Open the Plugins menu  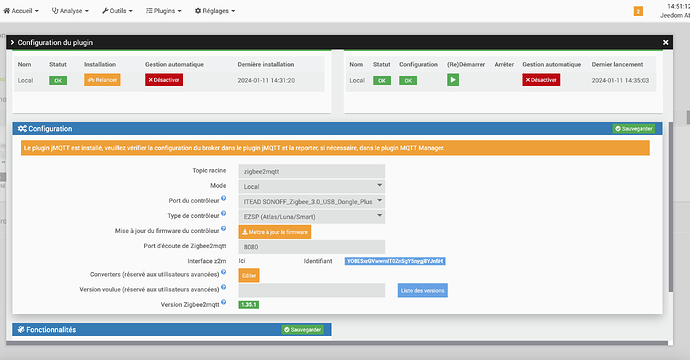tap(164, 11)
